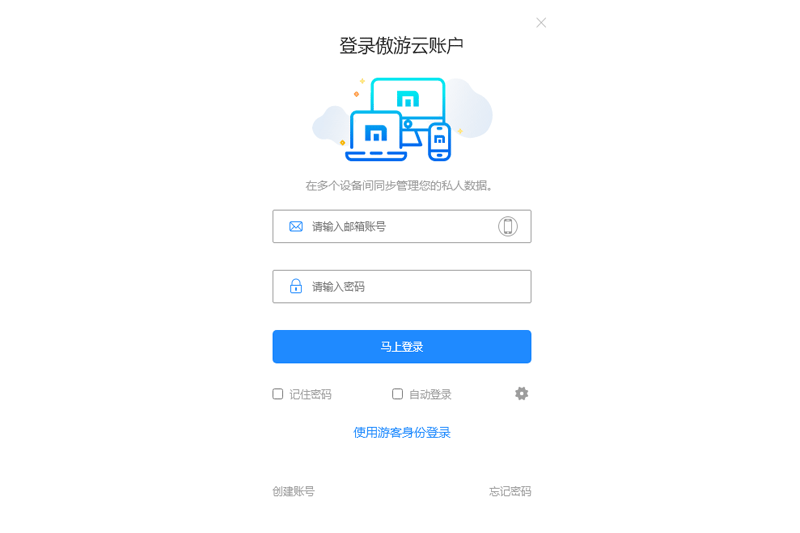Close the Maxthon cloud login dialog
800x533 pixels.
pos(541,23)
